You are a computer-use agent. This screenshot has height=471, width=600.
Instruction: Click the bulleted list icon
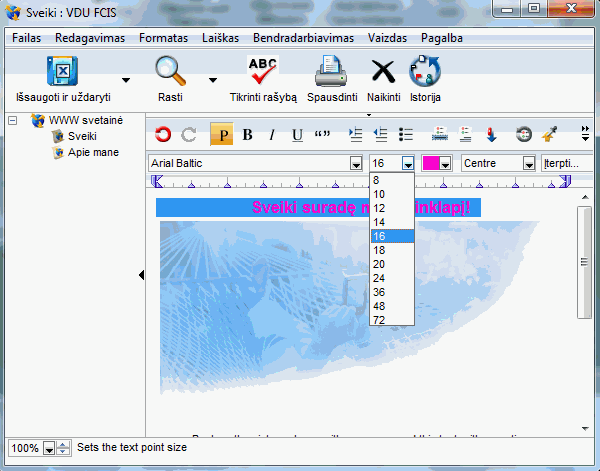[x=406, y=134]
